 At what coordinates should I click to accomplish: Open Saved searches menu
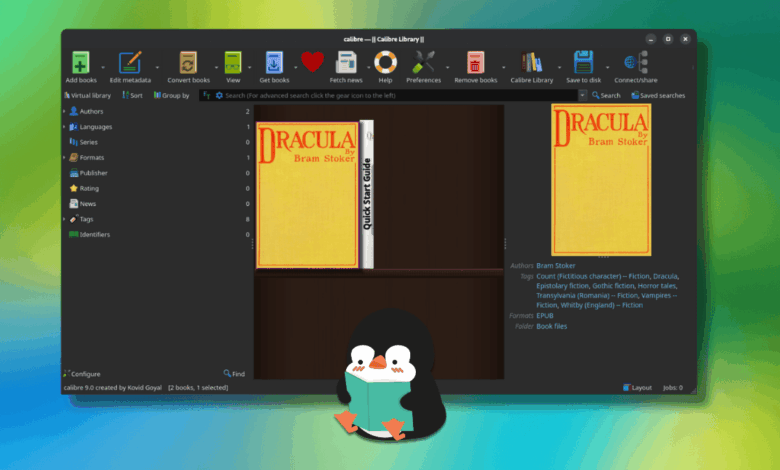click(658, 95)
